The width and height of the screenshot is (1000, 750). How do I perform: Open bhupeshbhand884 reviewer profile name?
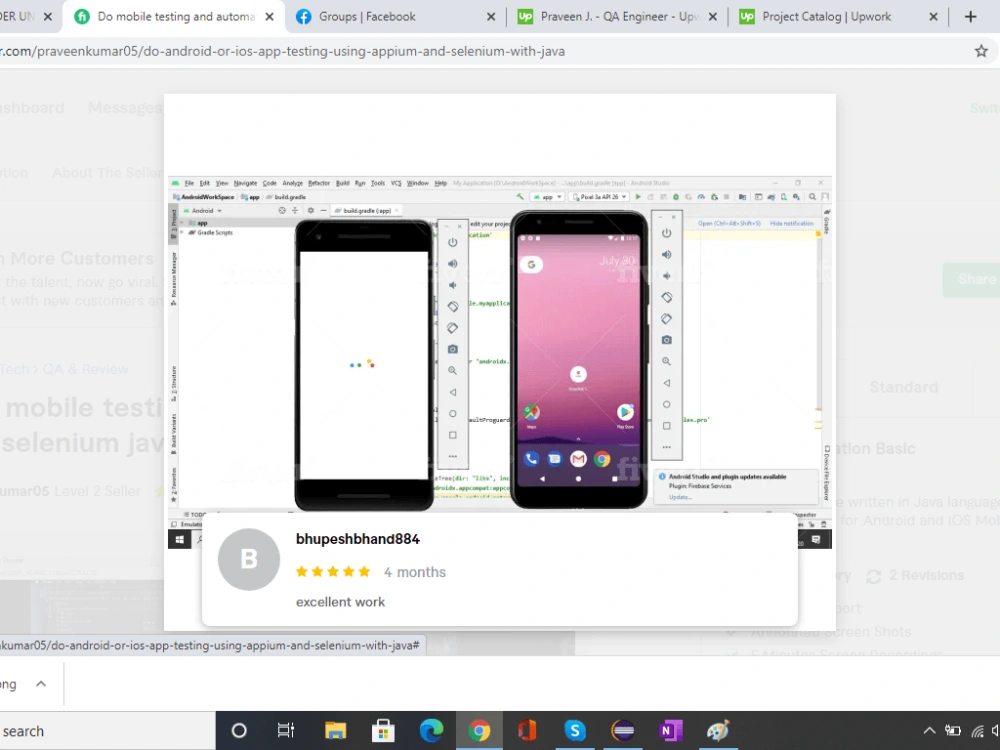tap(358, 539)
